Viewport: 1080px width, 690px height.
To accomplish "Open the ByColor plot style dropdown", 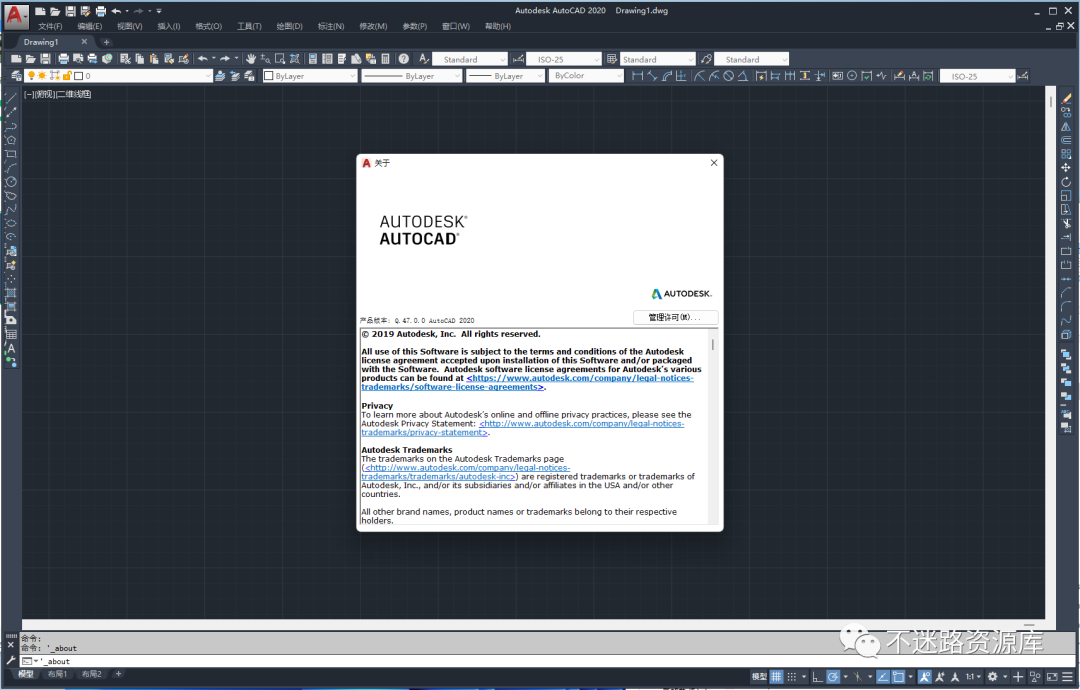I will [x=587, y=76].
